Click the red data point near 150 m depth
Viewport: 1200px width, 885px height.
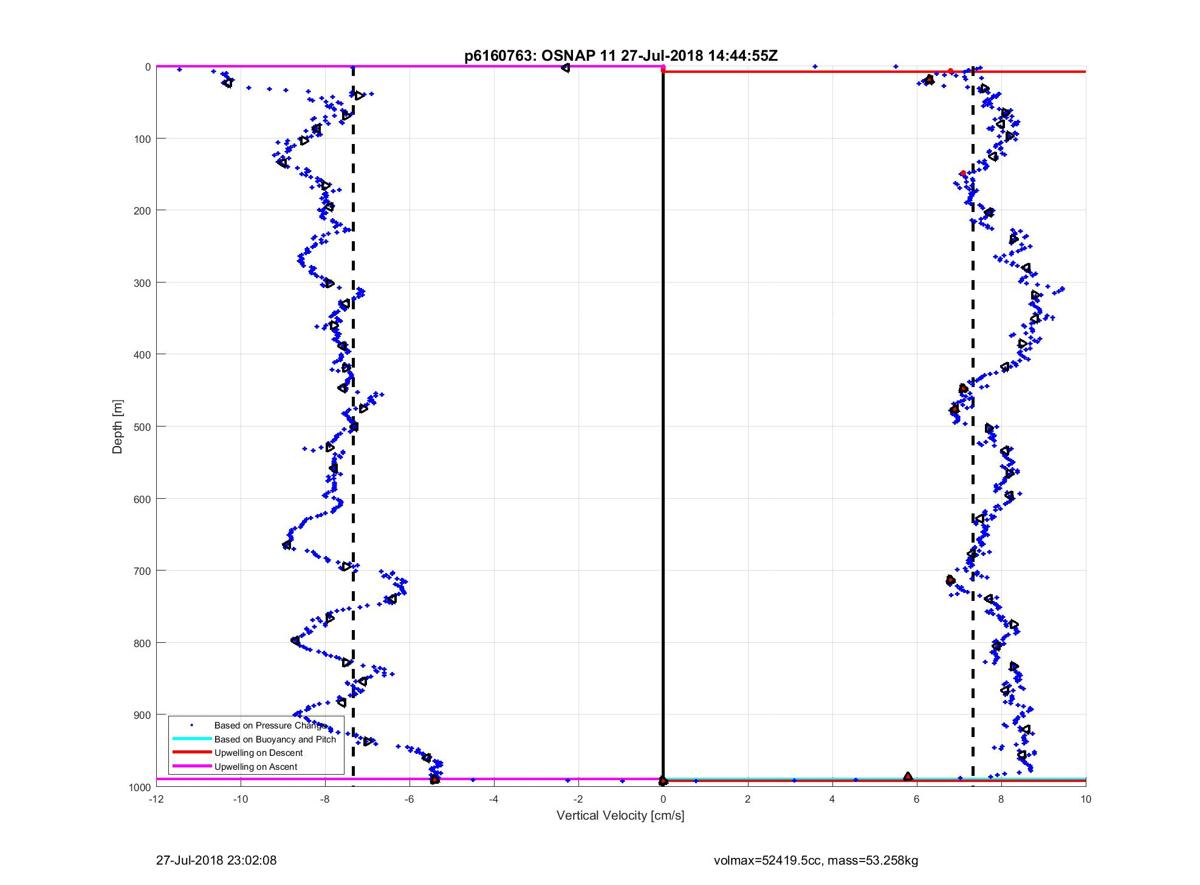pos(963,173)
